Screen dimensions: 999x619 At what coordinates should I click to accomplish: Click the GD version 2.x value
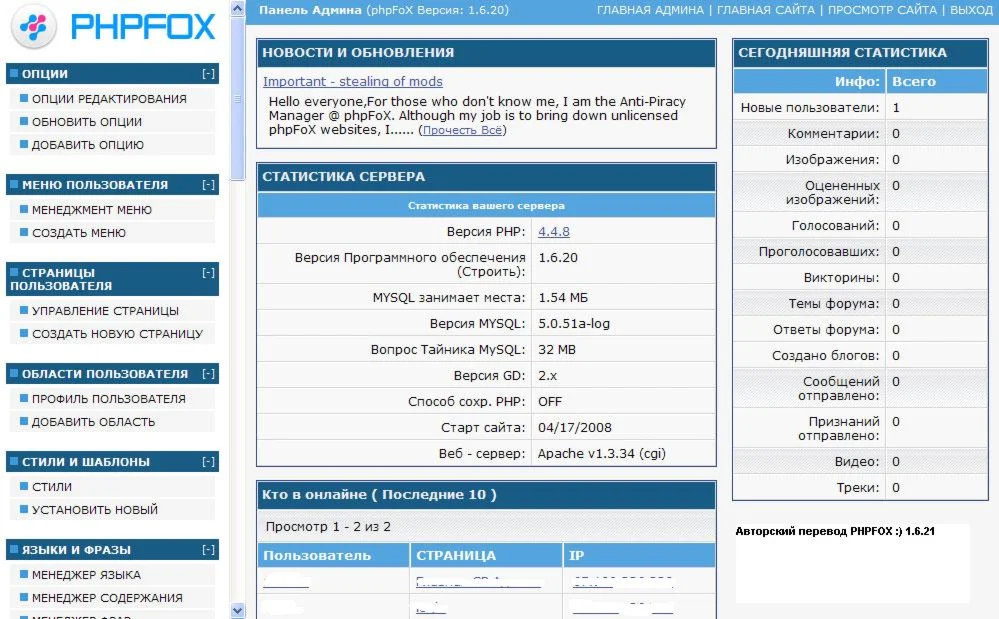[547, 376]
